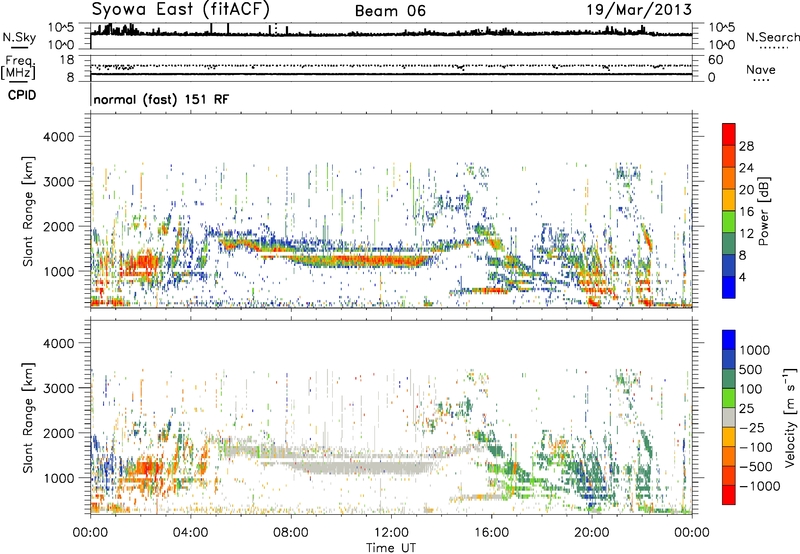Click the "12" label on power colorbar

point(746,233)
